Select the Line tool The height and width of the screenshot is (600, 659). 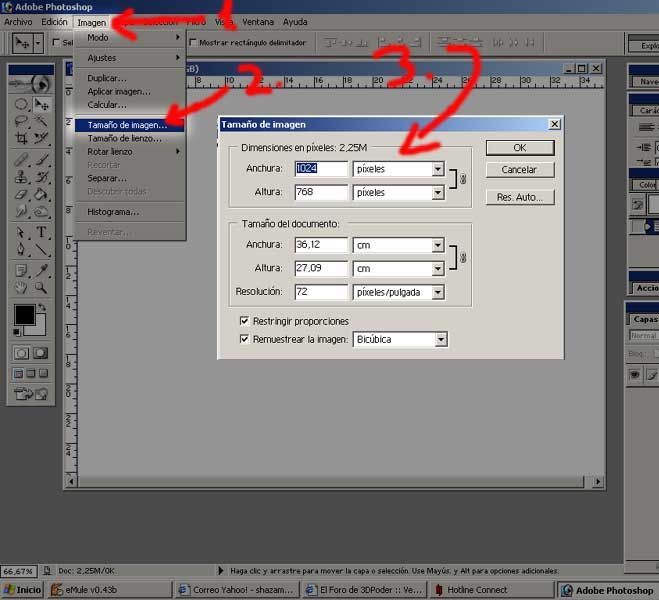pyautogui.click(x=41, y=250)
